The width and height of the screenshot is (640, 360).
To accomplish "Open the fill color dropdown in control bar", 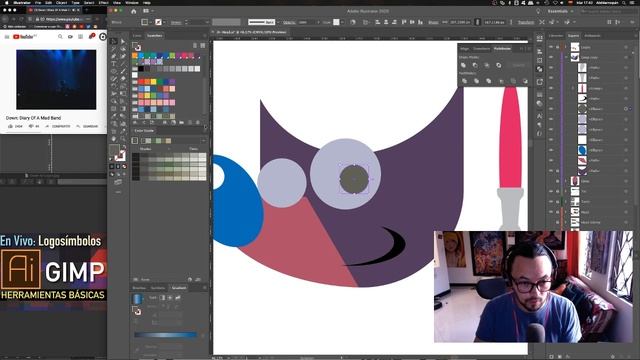I will [151, 22].
